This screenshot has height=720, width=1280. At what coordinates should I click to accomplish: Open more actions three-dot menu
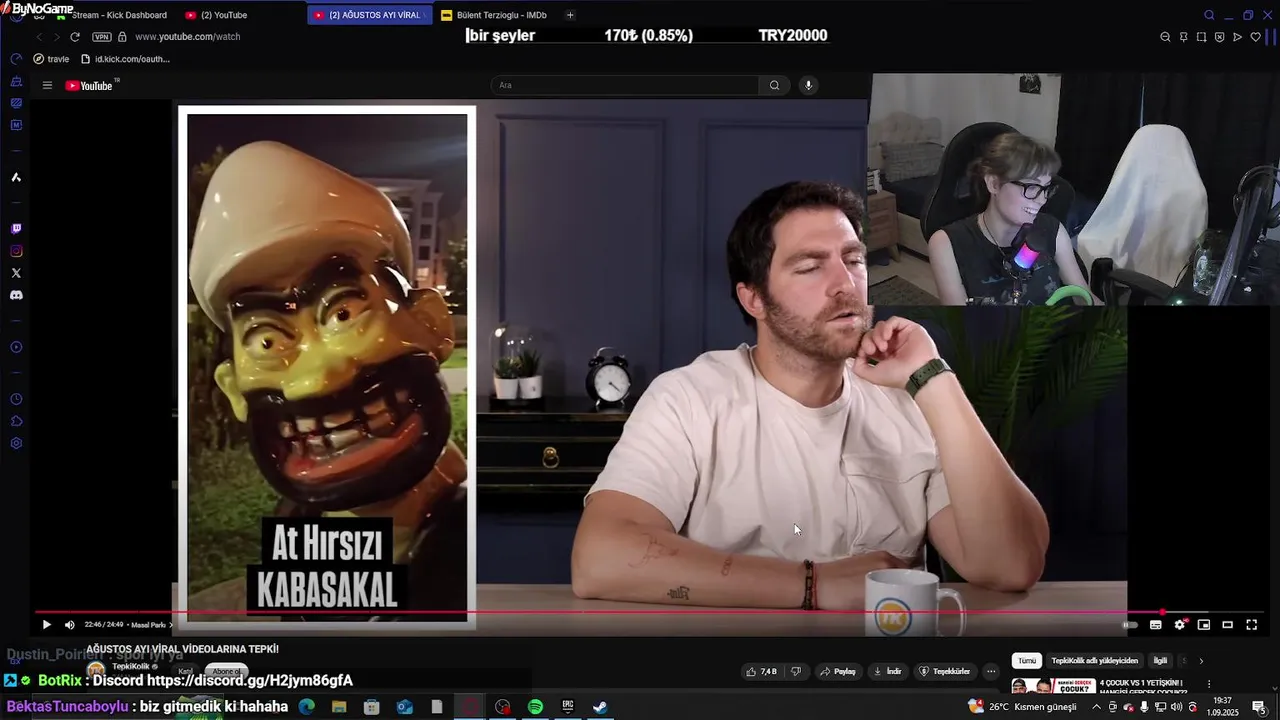coord(991,672)
